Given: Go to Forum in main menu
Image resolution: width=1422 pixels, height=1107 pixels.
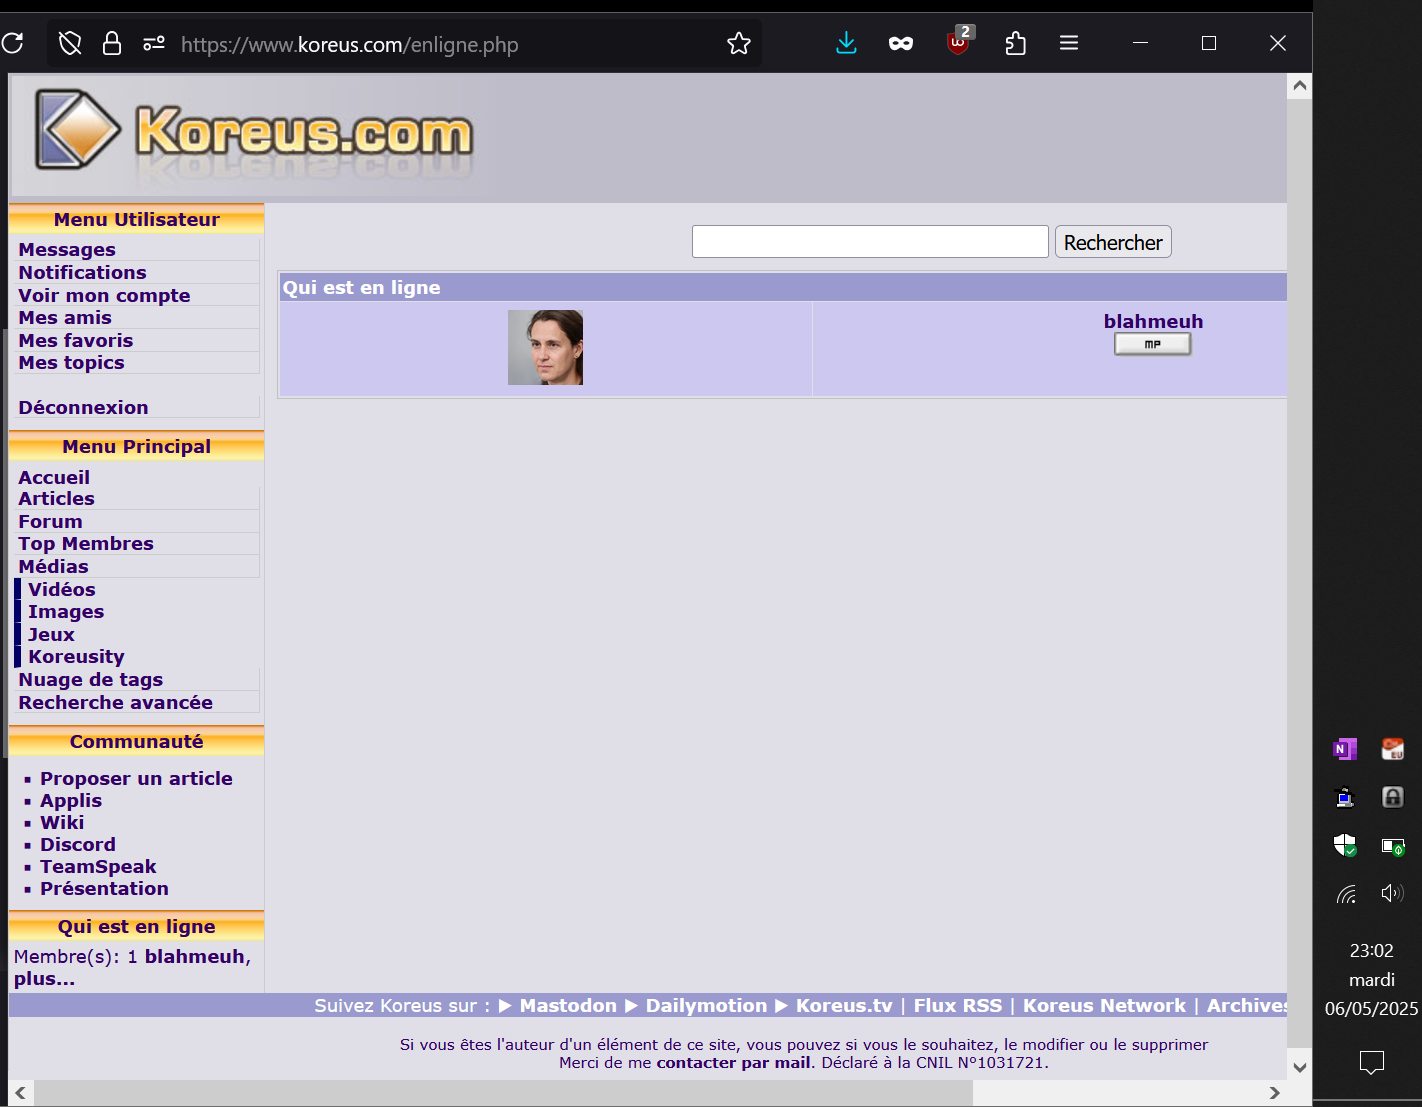Looking at the screenshot, I should [50, 521].
